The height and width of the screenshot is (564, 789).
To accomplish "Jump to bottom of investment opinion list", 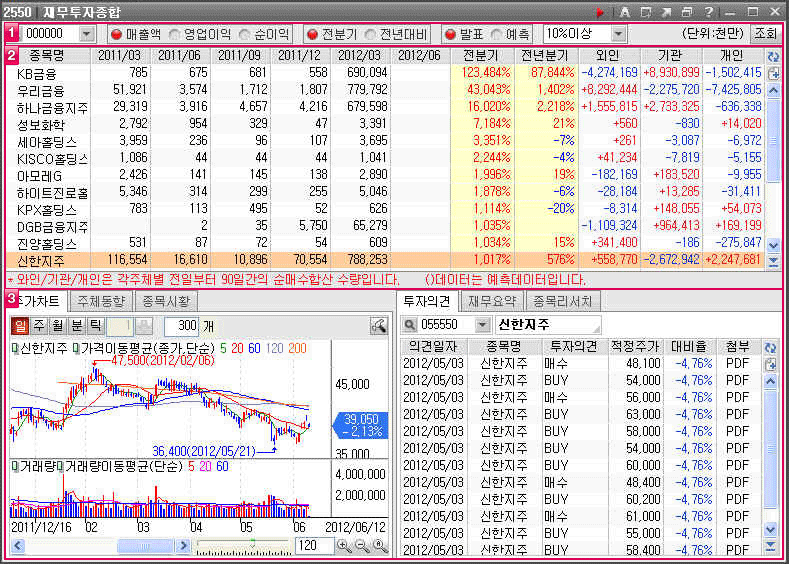I will tap(770, 546).
